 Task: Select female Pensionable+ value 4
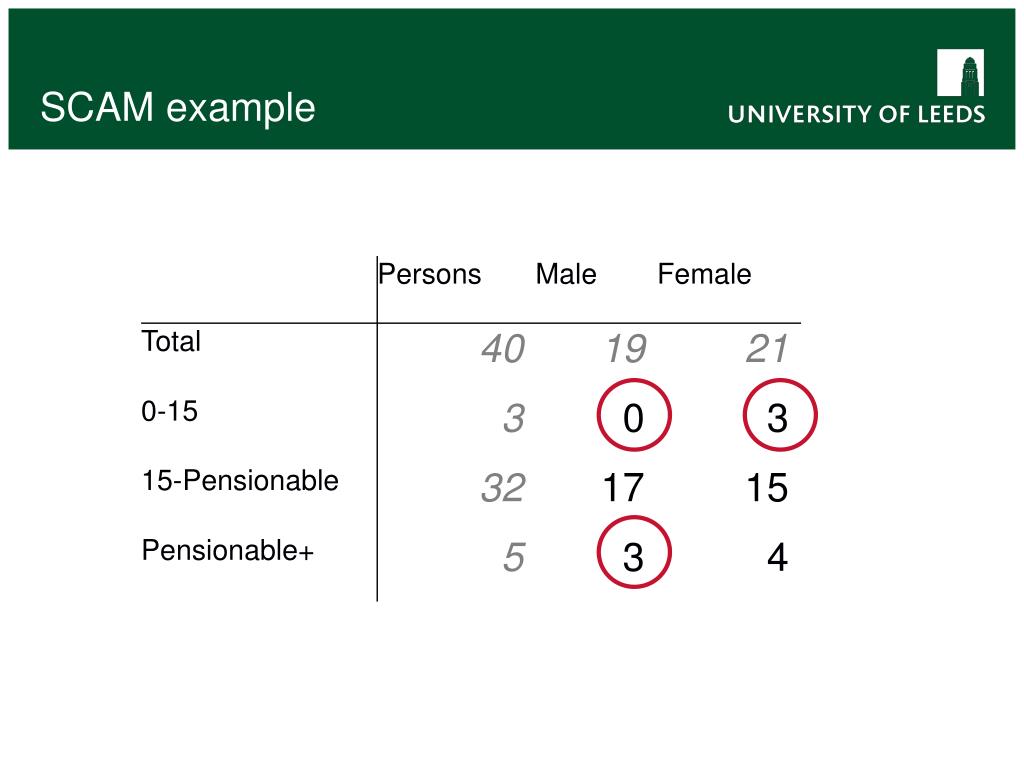click(x=777, y=558)
